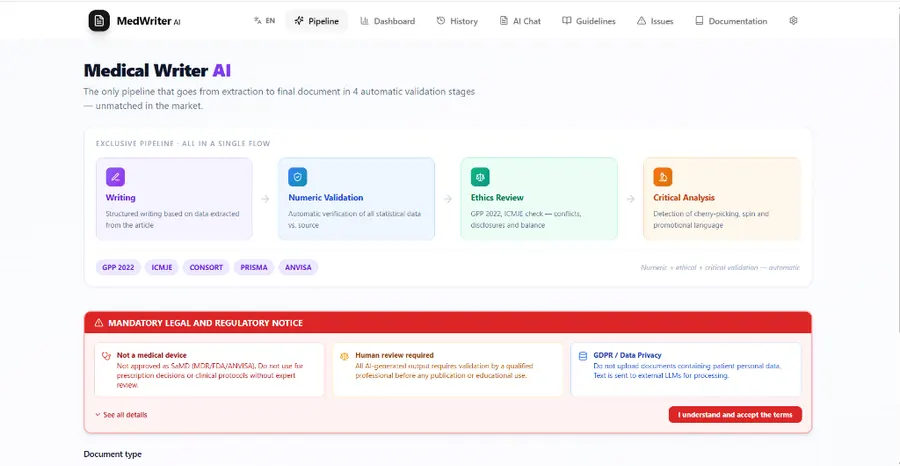
Task: Click the book icon in the Guidelines tab
Action: point(567,21)
